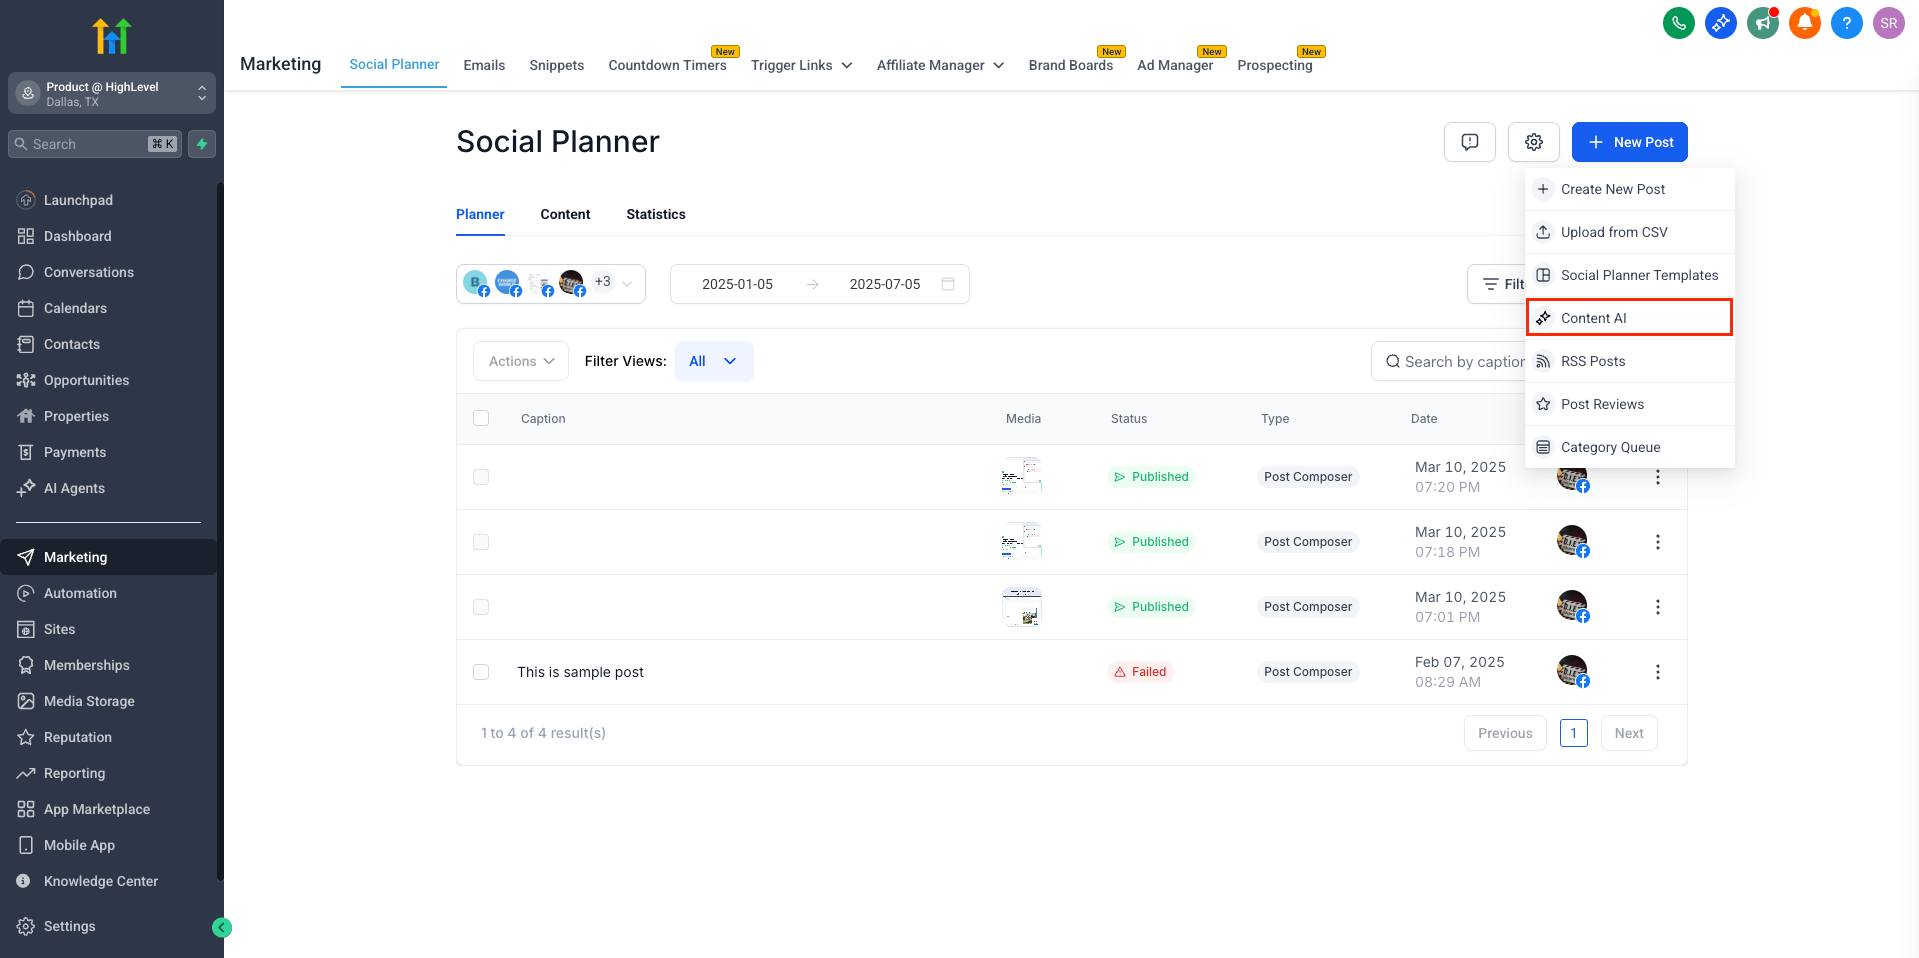Open options menu for 07:18 PM post
Screen dimensions: 1919x958
tap(1657, 542)
